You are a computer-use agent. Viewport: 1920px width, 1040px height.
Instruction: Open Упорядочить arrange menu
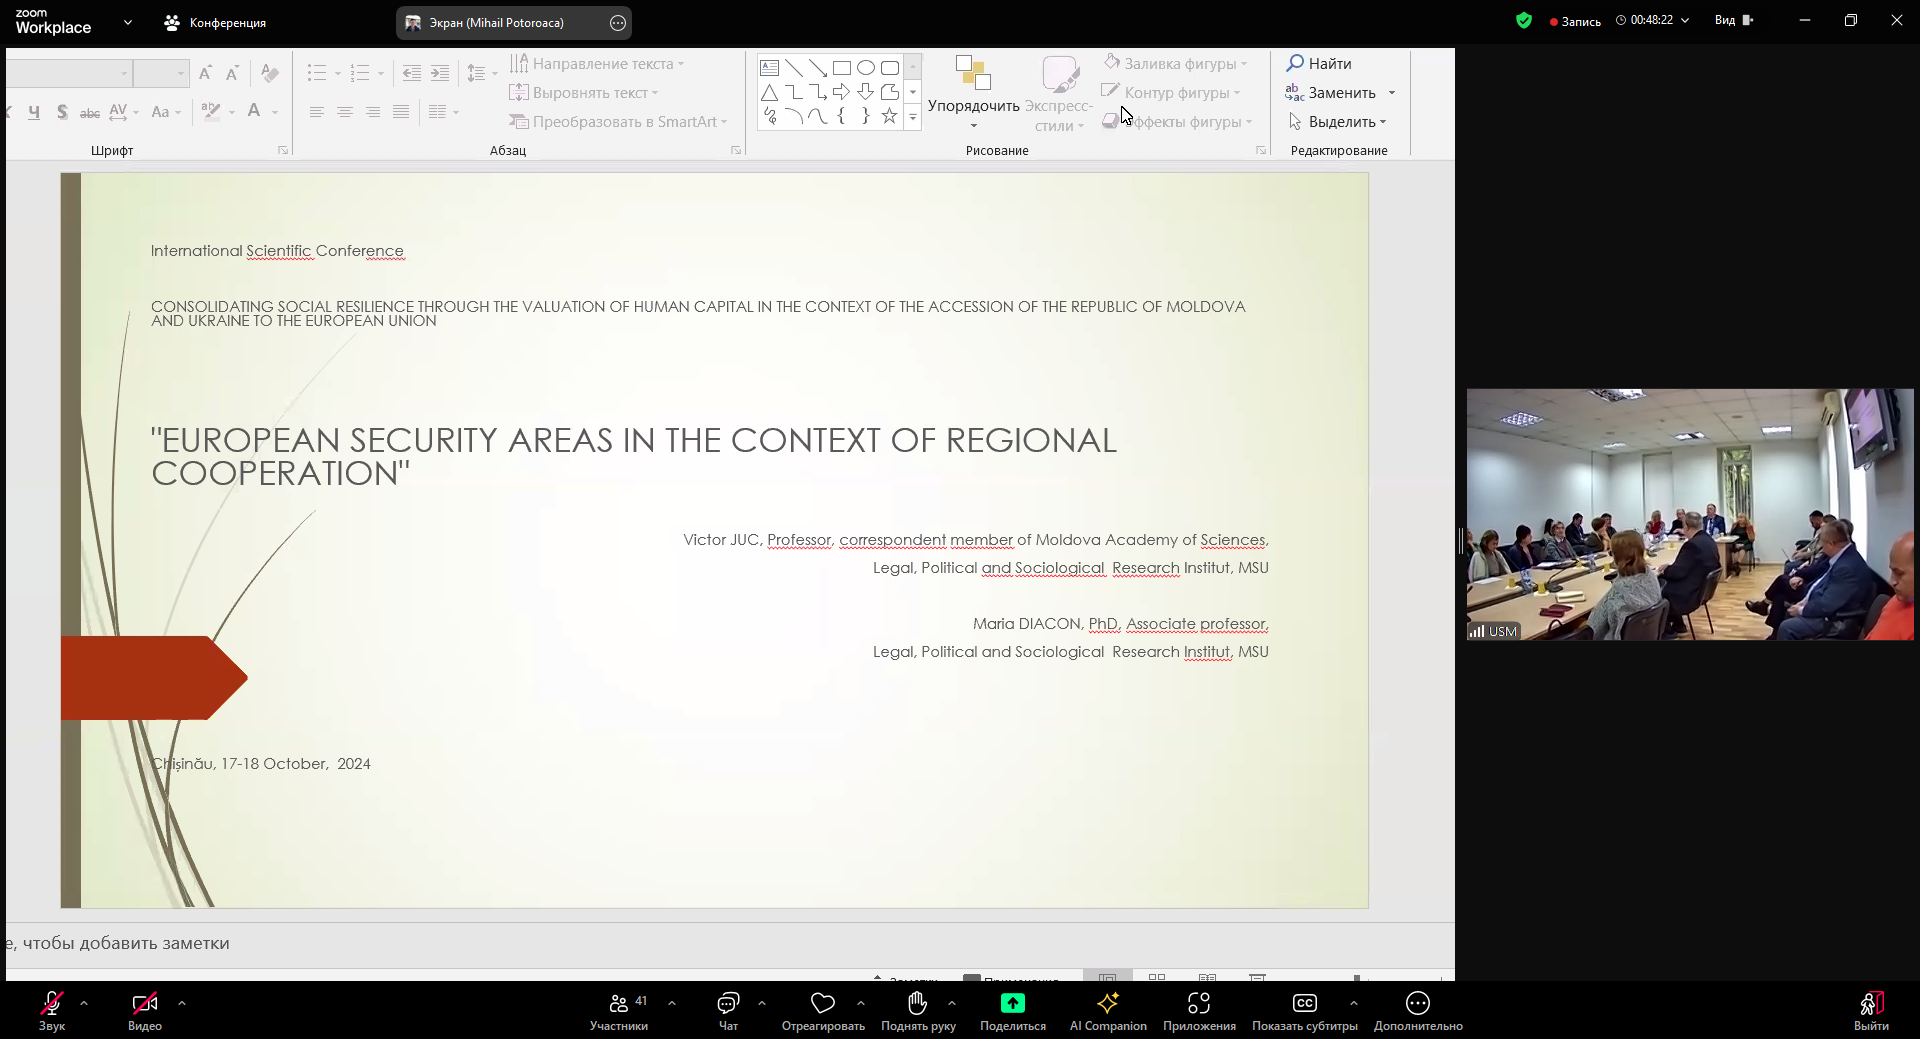tap(974, 93)
